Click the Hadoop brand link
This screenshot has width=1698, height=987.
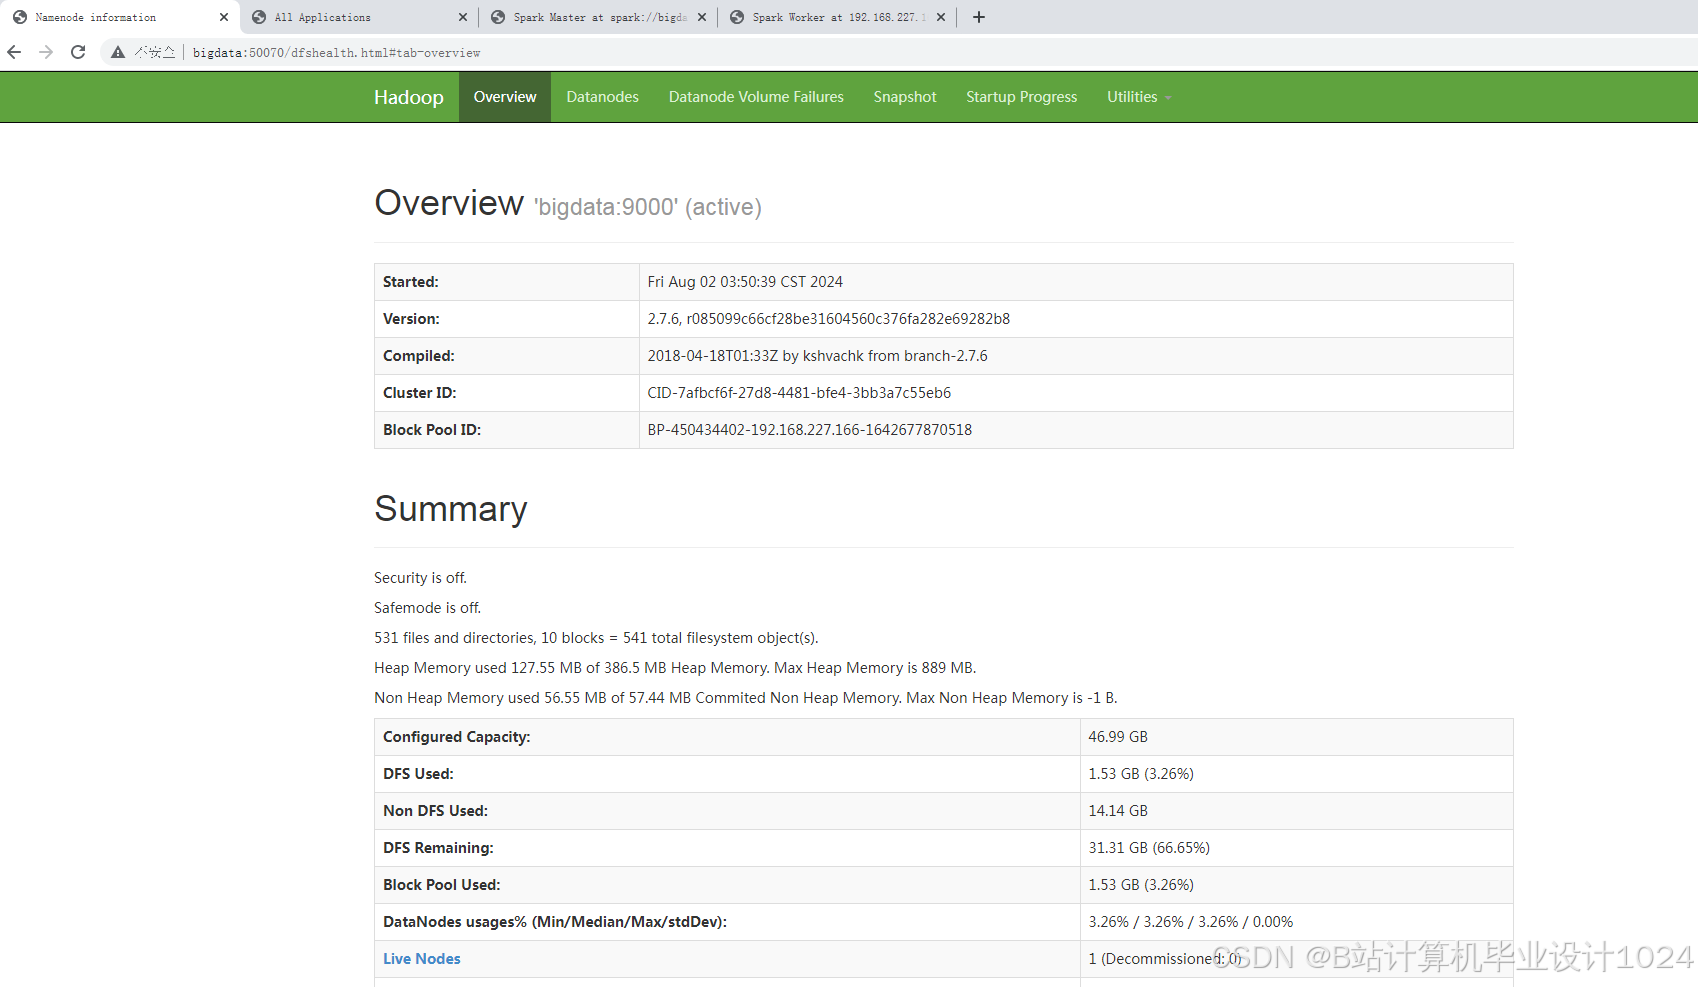coord(409,97)
